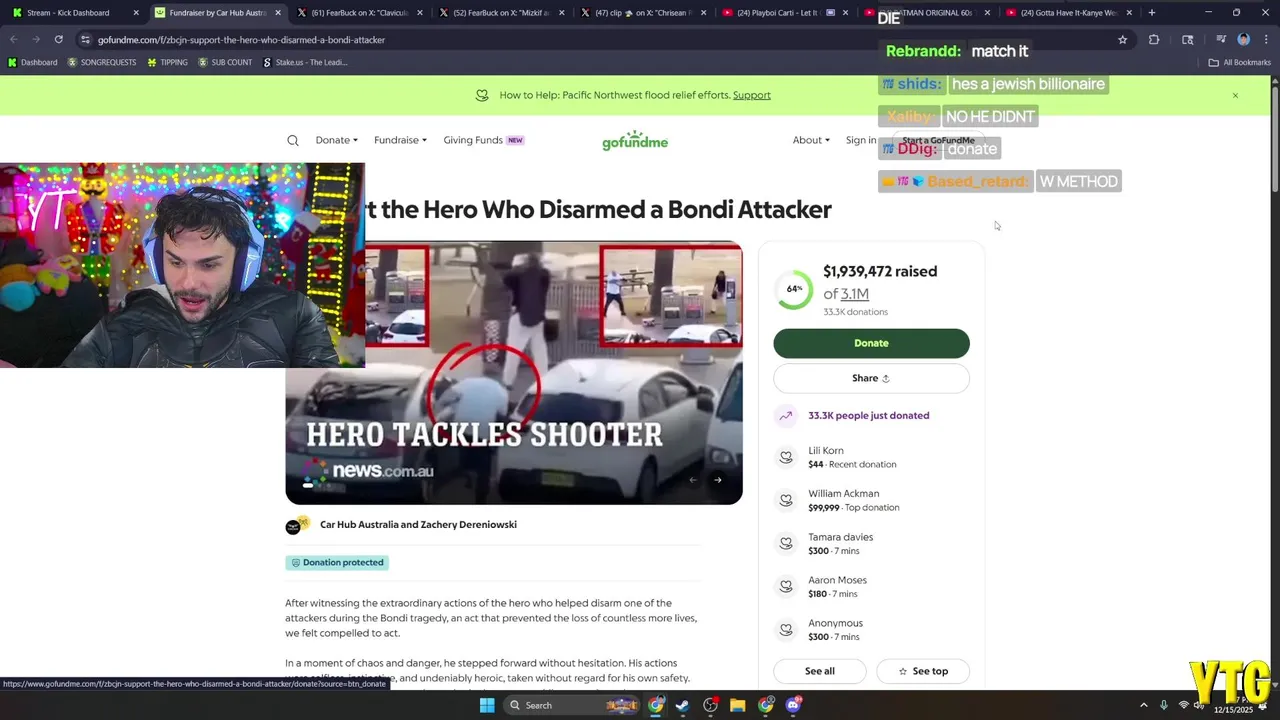Image resolution: width=1280 pixels, height=720 pixels.
Task: Click the gofundme logo
Action: 635,141
